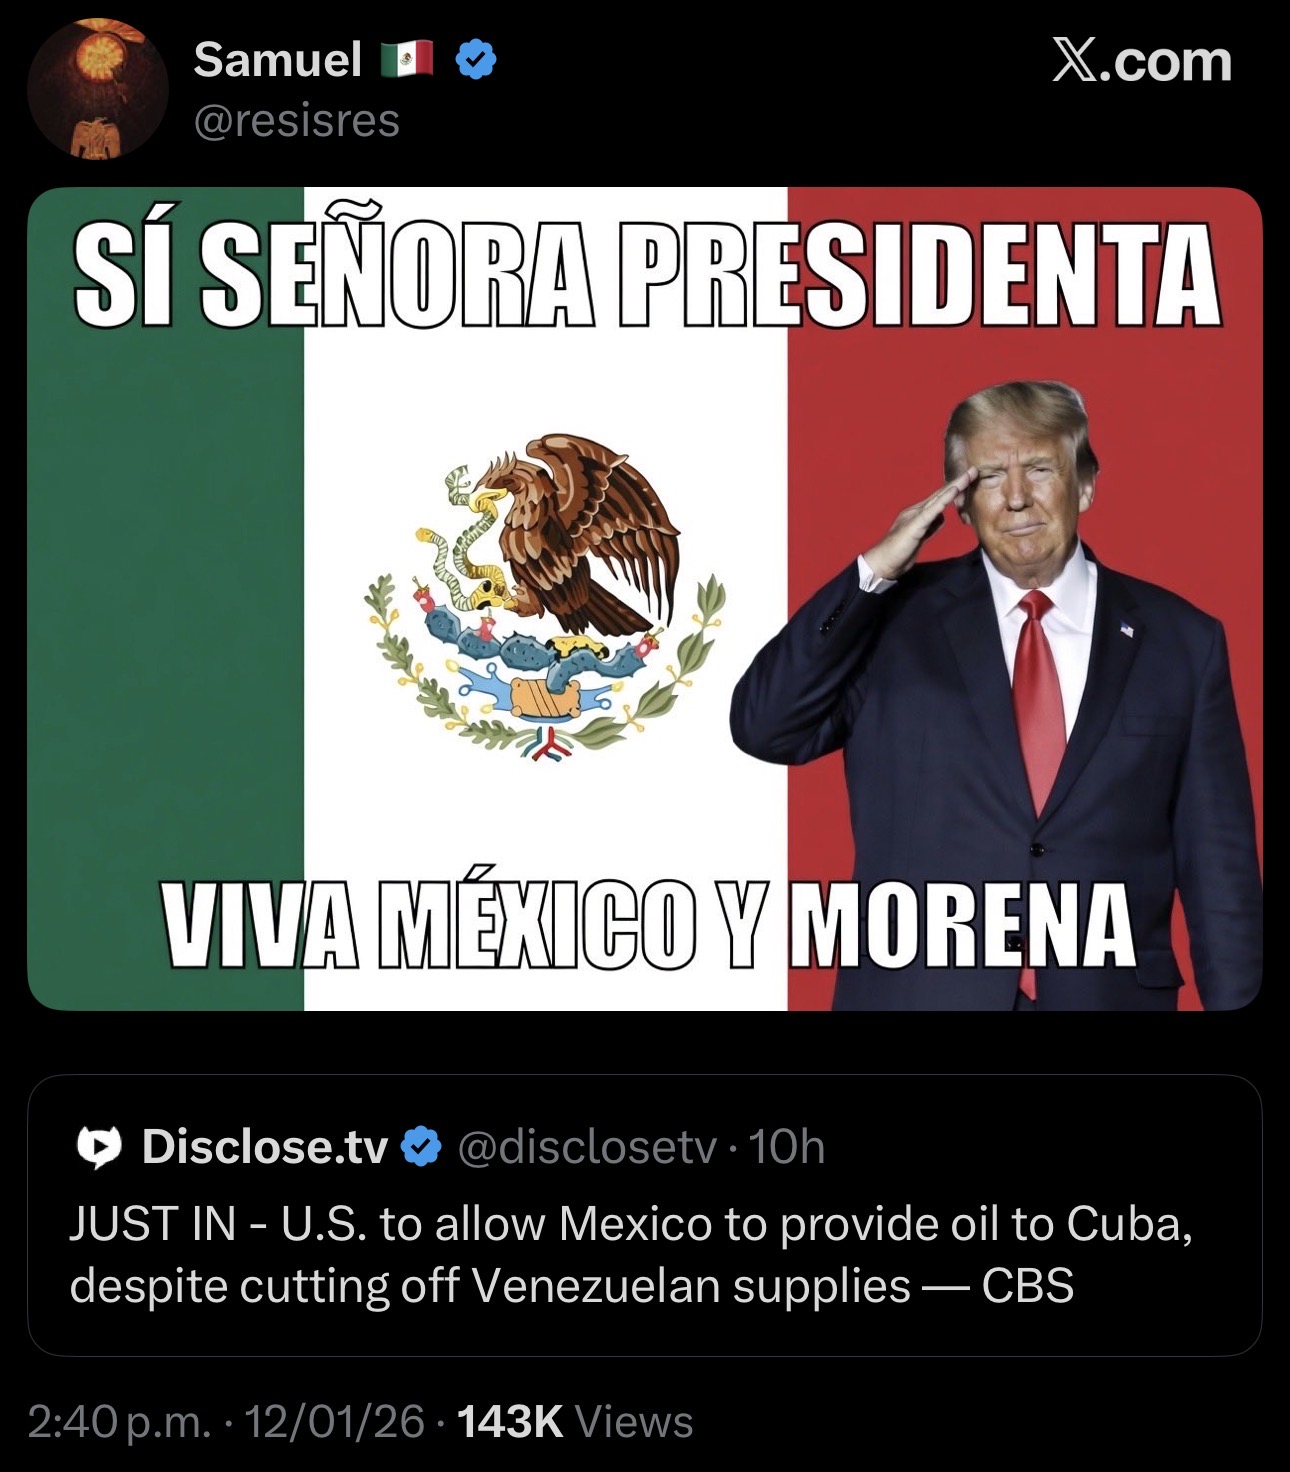Open the Samuel display name
This screenshot has width=1290, height=1472.
[x=277, y=60]
